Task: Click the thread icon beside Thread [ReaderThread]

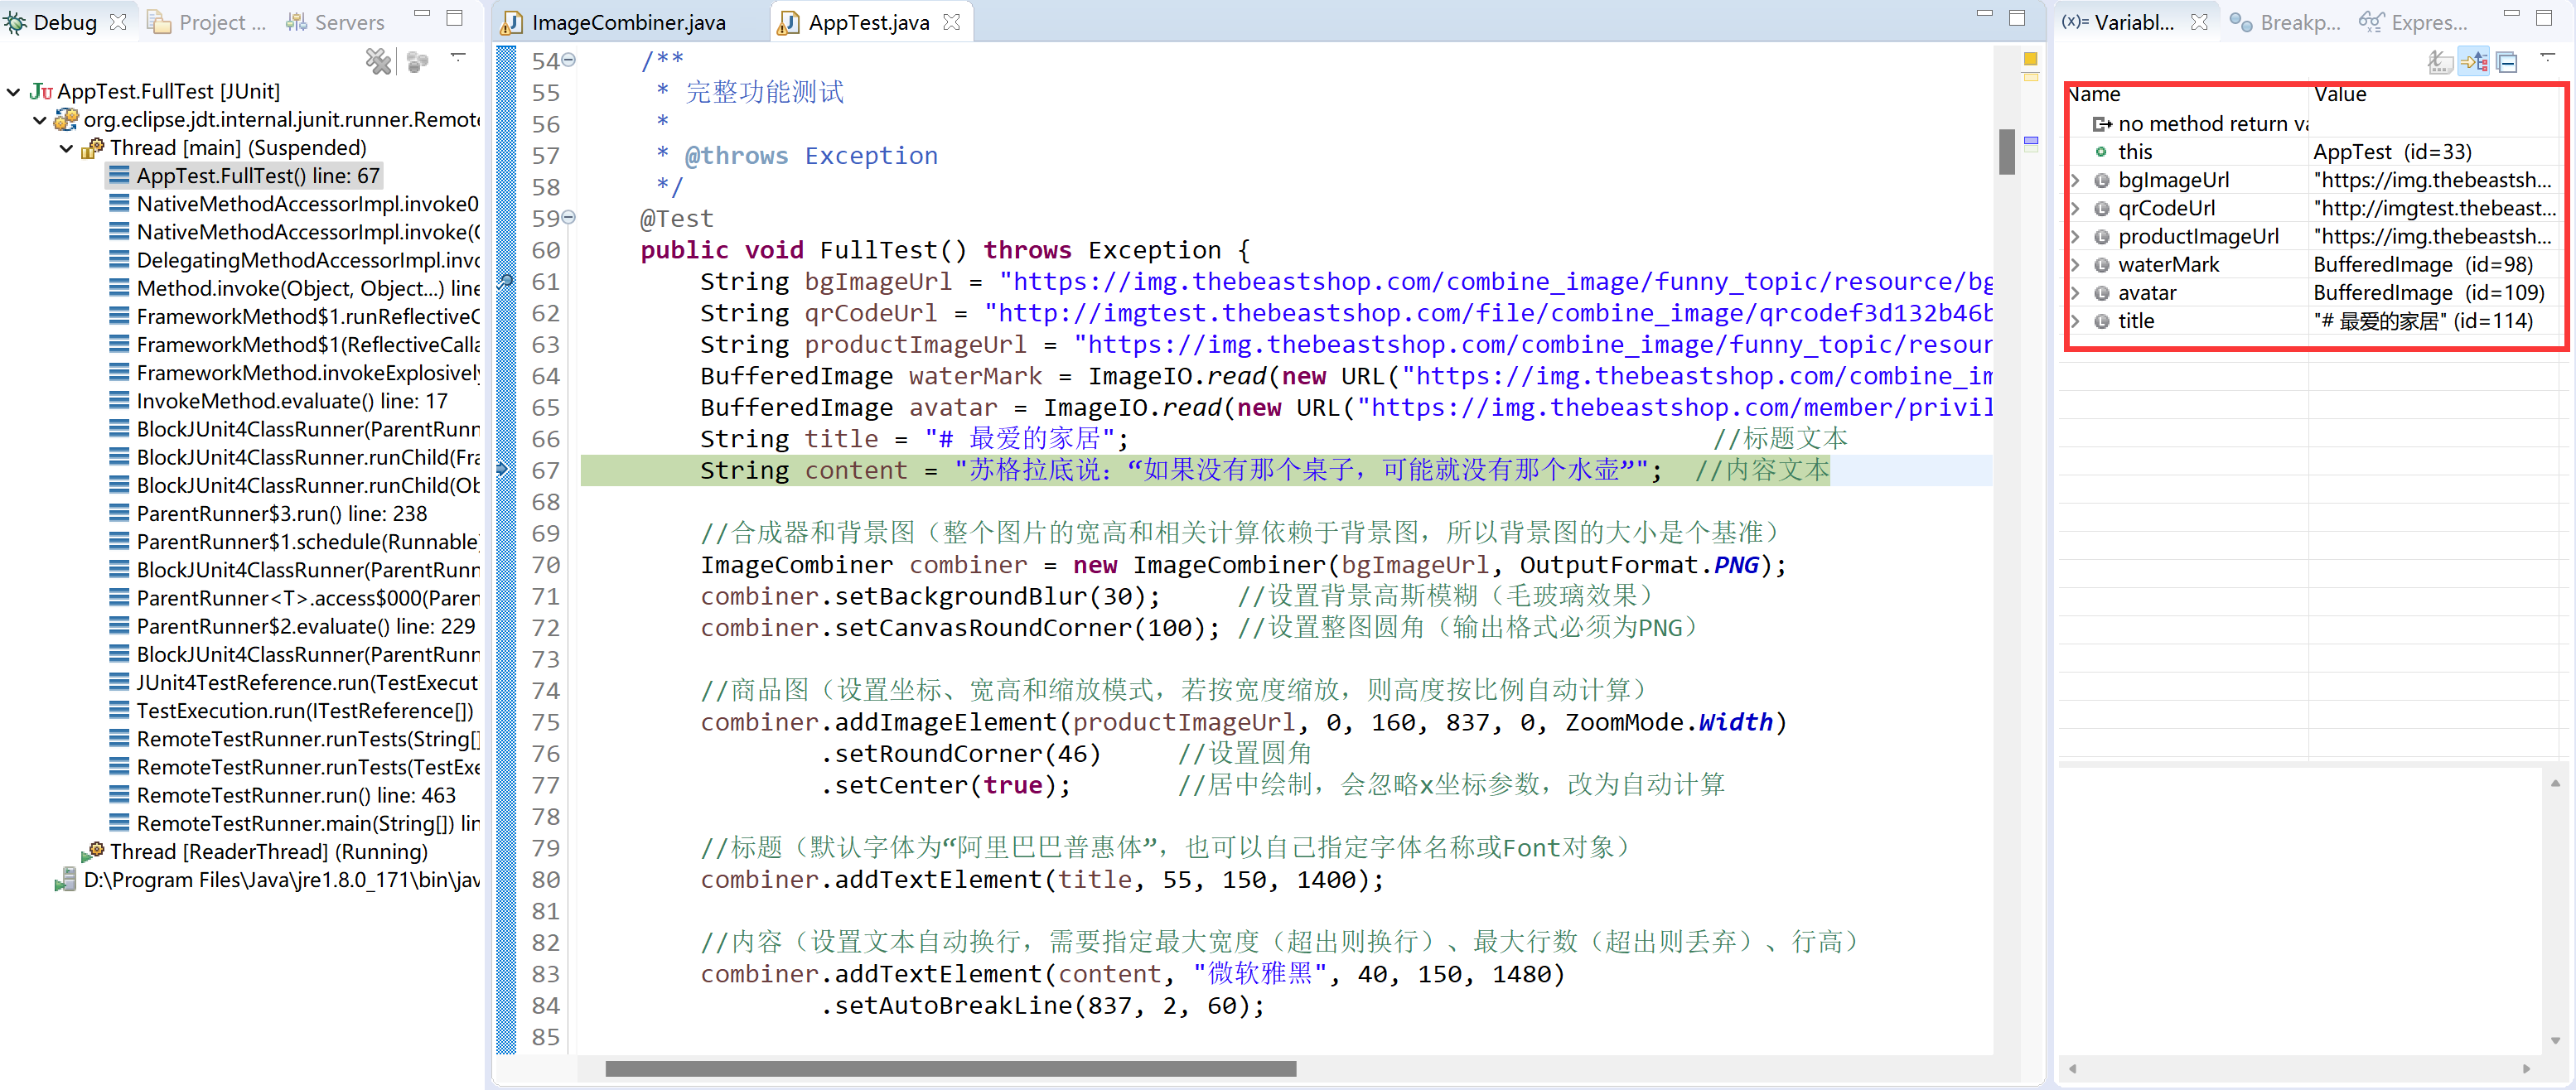Action: tap(94, 851)
